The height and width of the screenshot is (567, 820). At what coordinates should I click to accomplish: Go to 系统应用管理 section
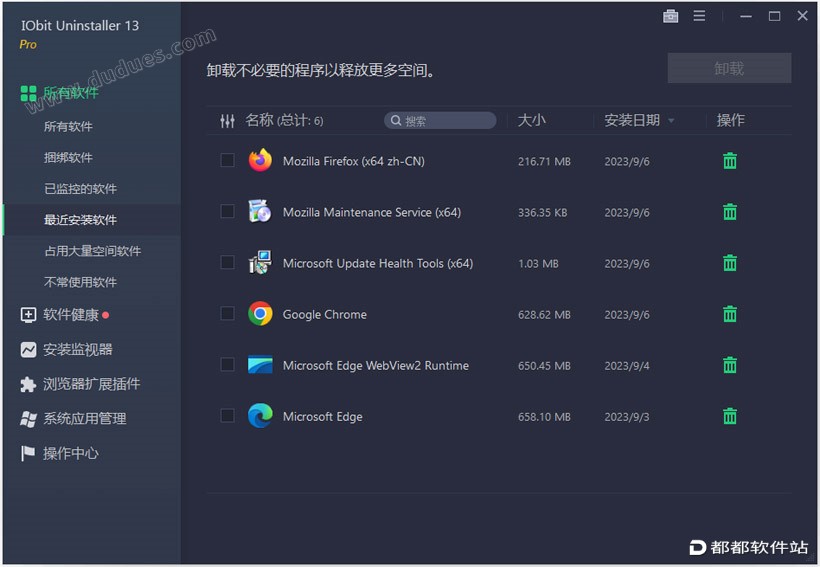[84, 419]
